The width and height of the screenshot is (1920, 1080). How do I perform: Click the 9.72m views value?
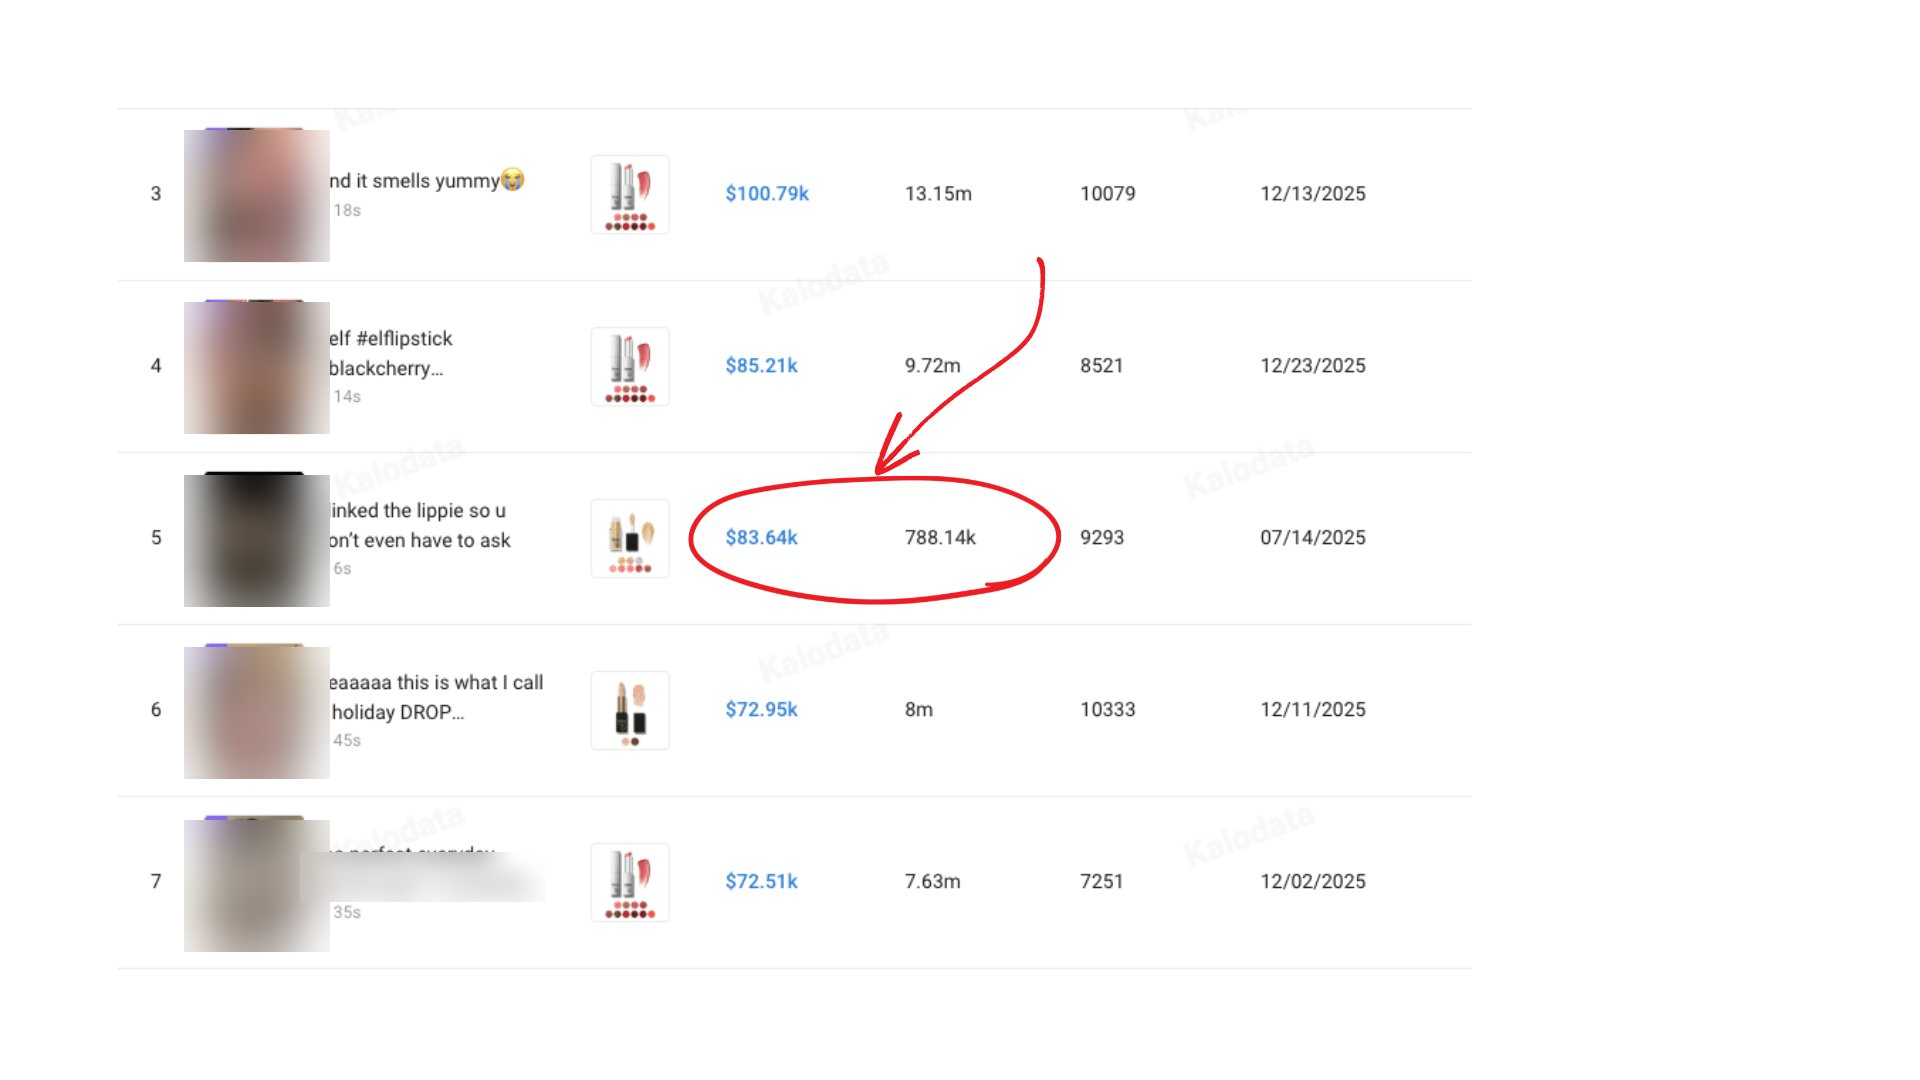coord(932,365)
